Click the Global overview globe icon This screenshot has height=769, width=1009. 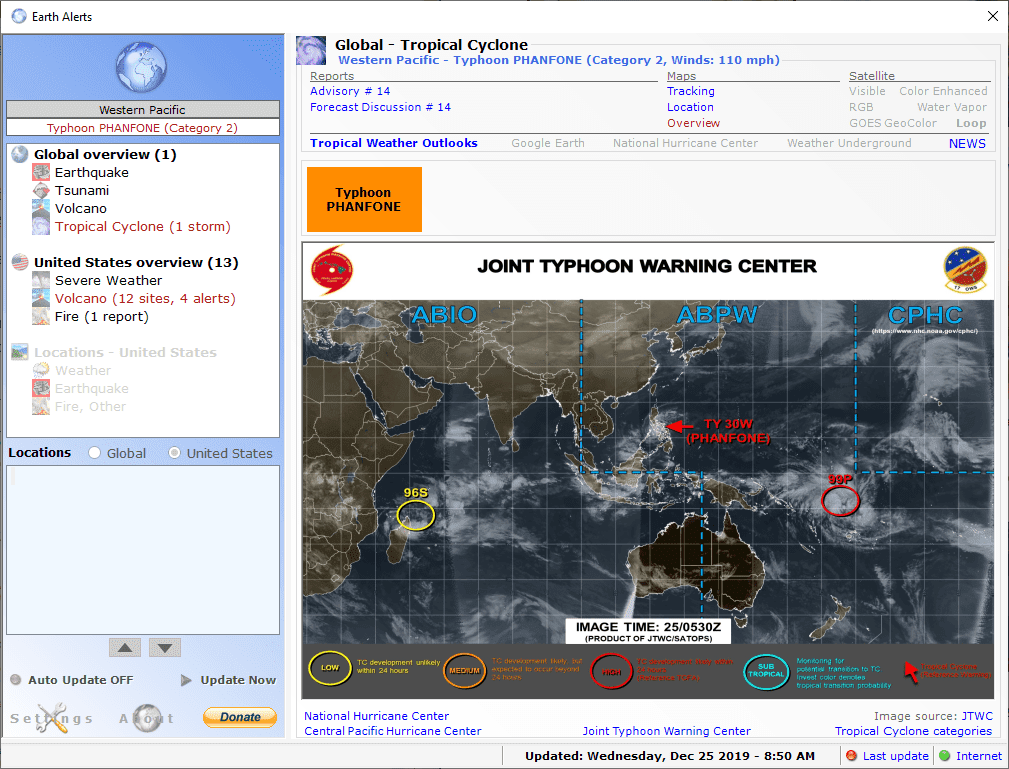[x=20, y=154]
